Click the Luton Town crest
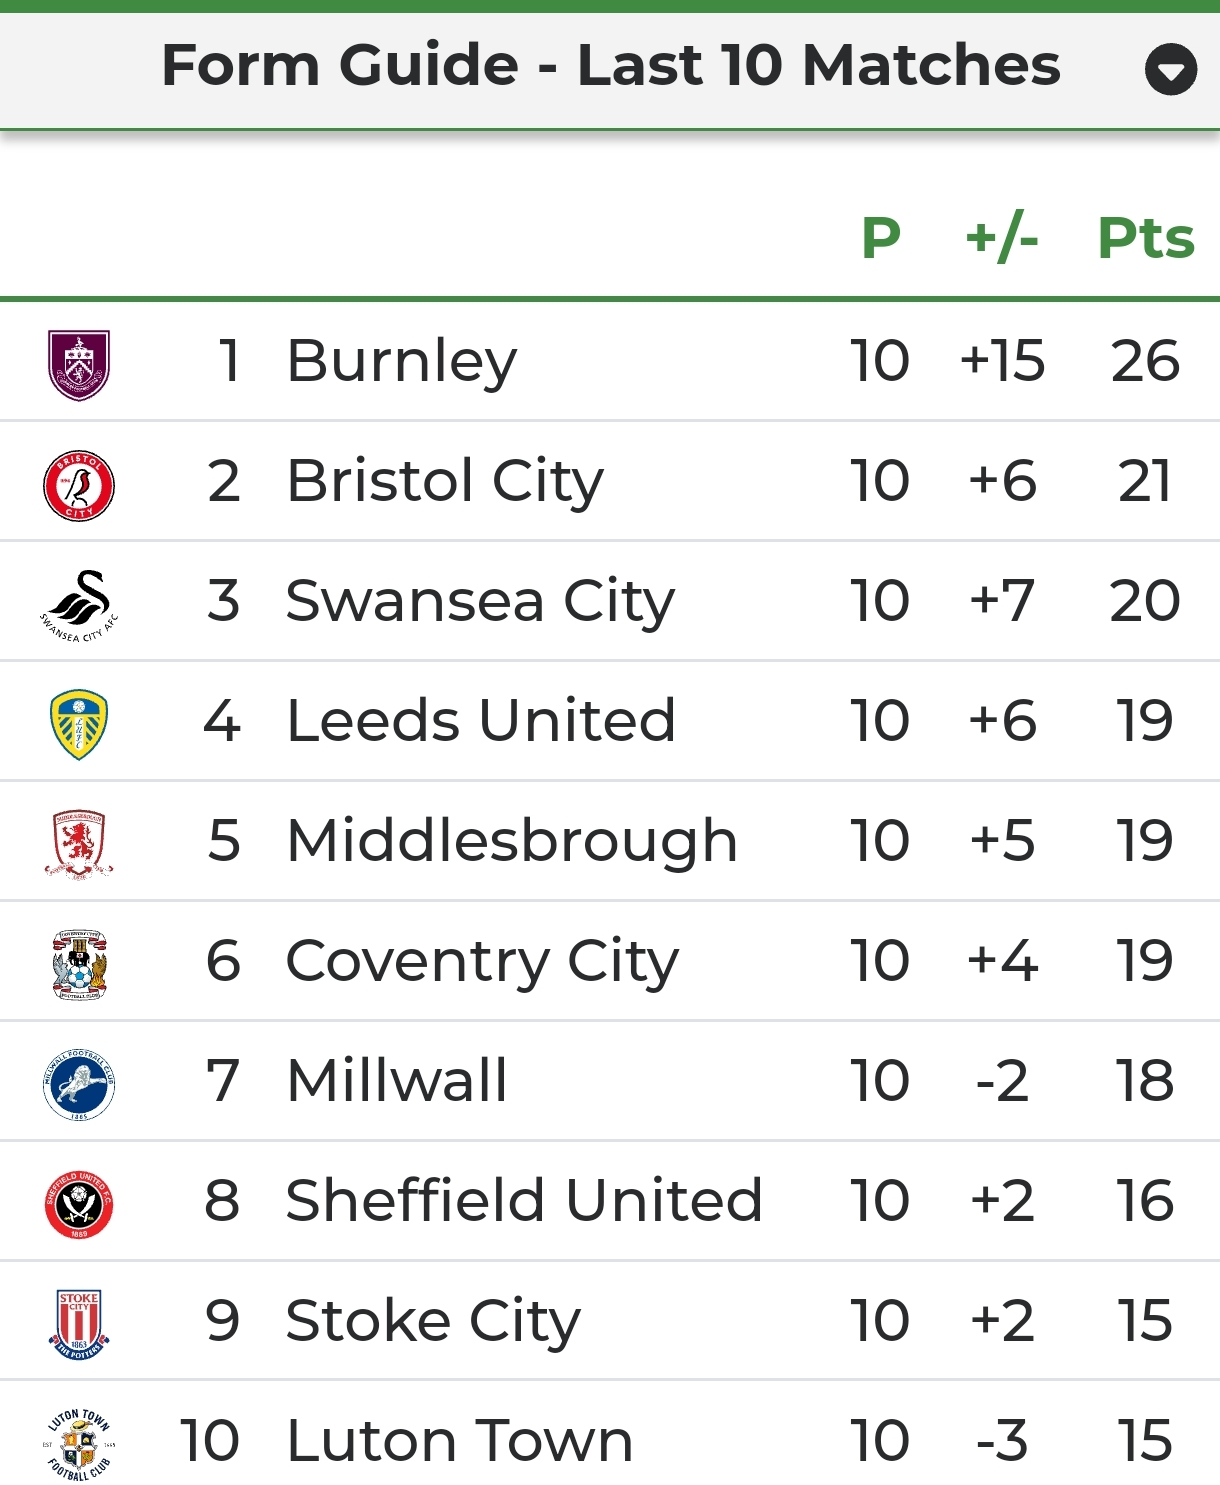The width and height of the screenshot is (1220, 1485). click(x=79, y=1444)
